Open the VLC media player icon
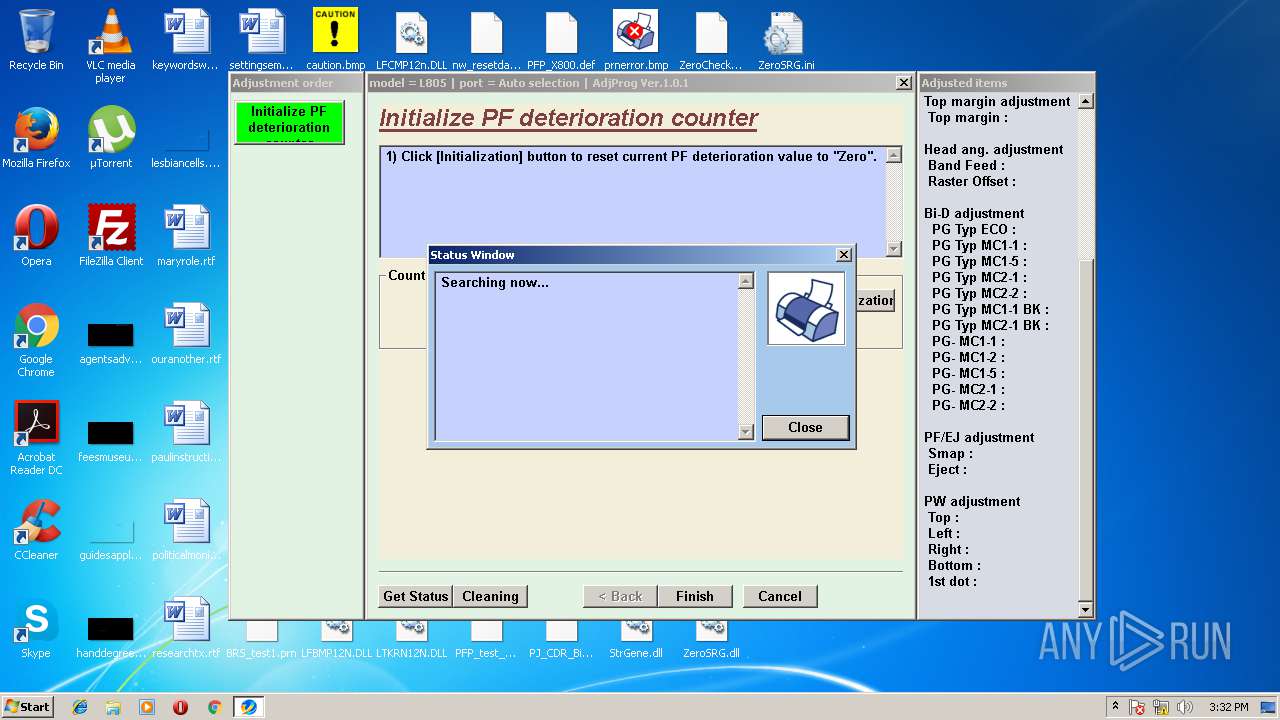Viewport: 1280px width, 720px height. point(110,45)
